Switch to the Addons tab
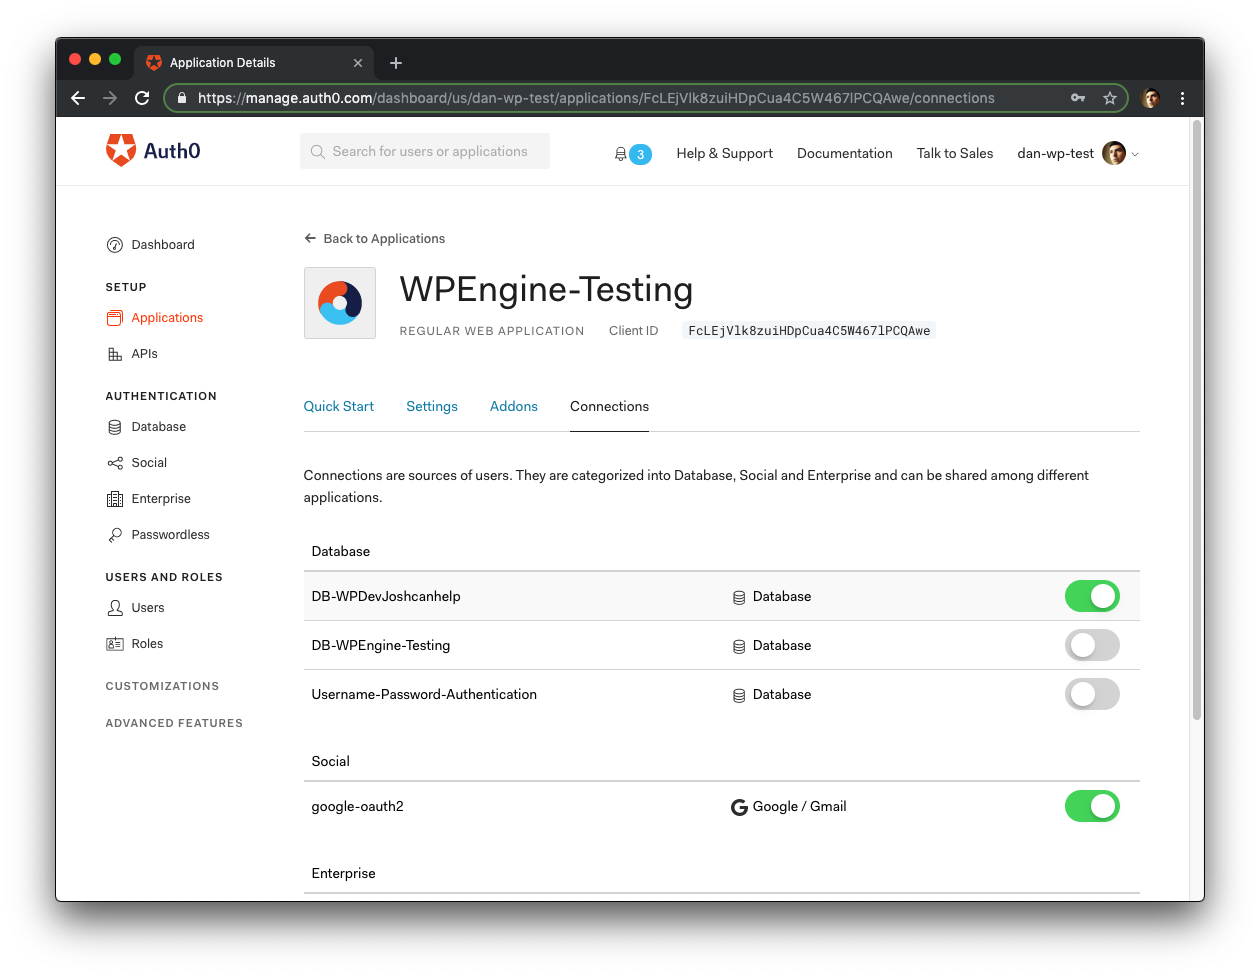 [x=514, y=407]
